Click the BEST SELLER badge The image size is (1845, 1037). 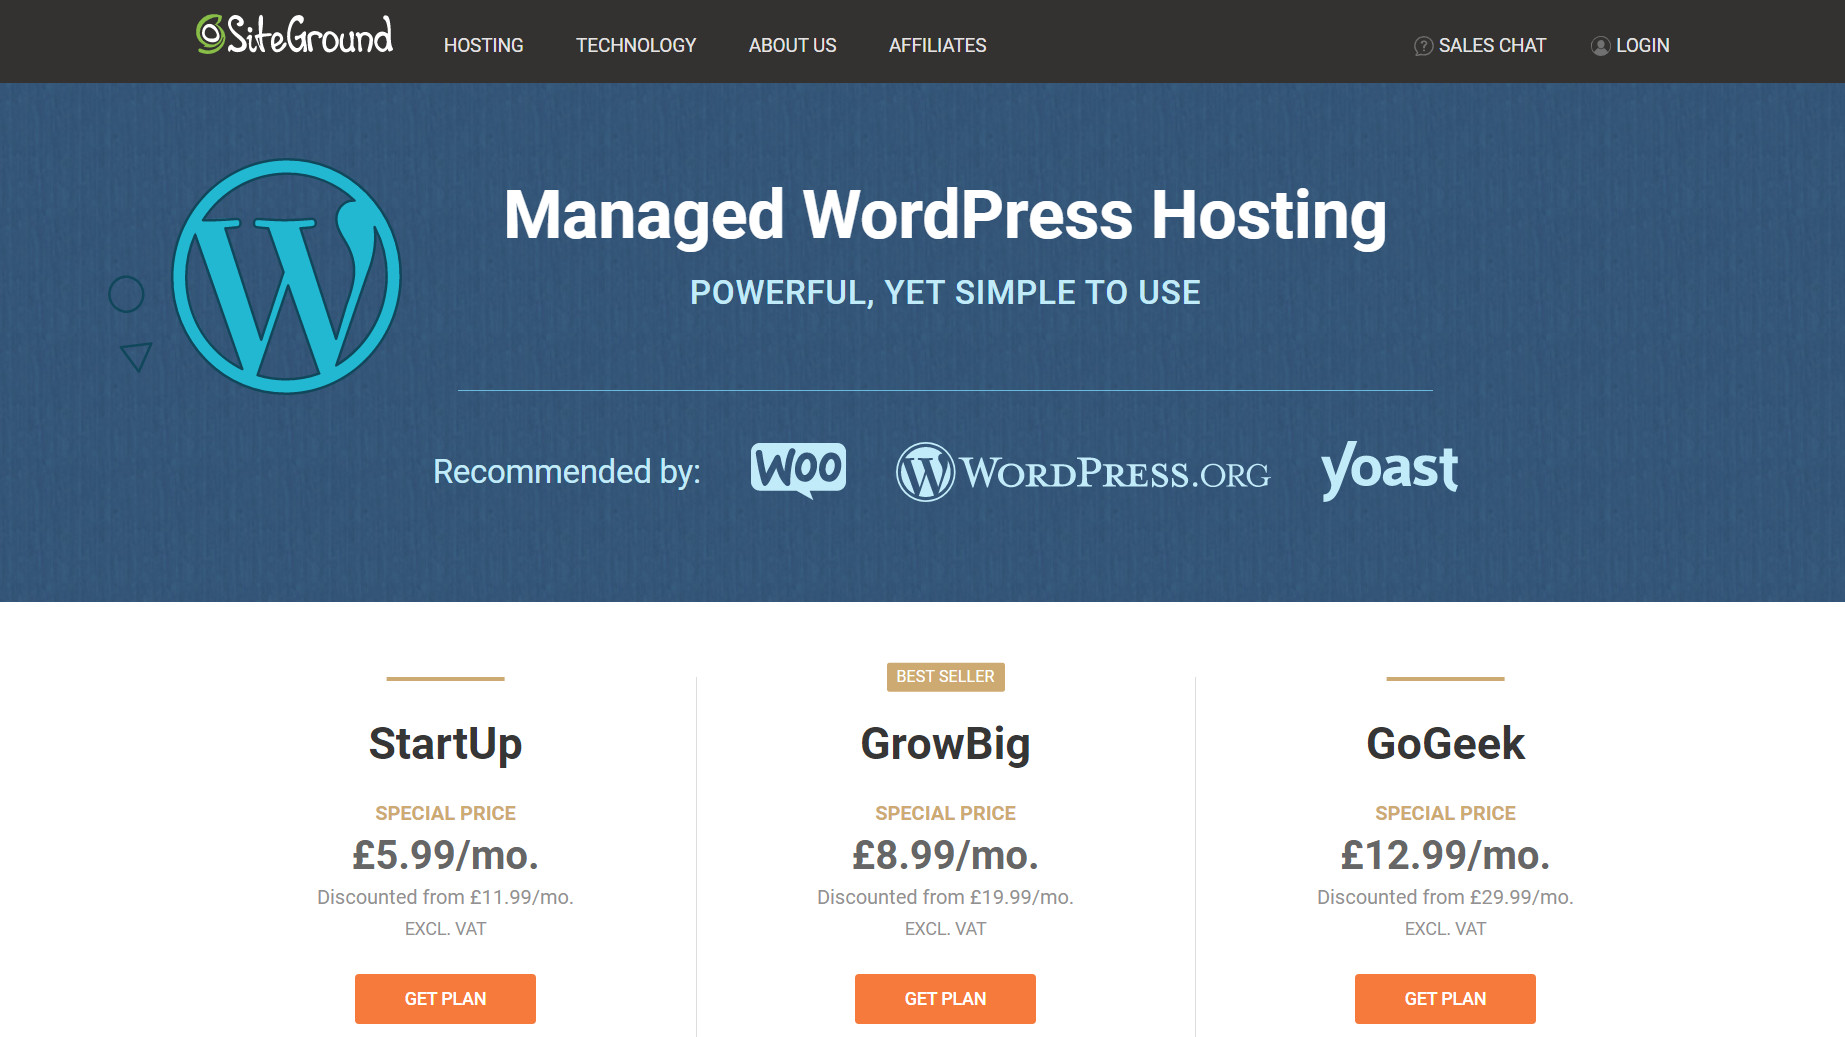pyautogui.click(x=945, y=677)
